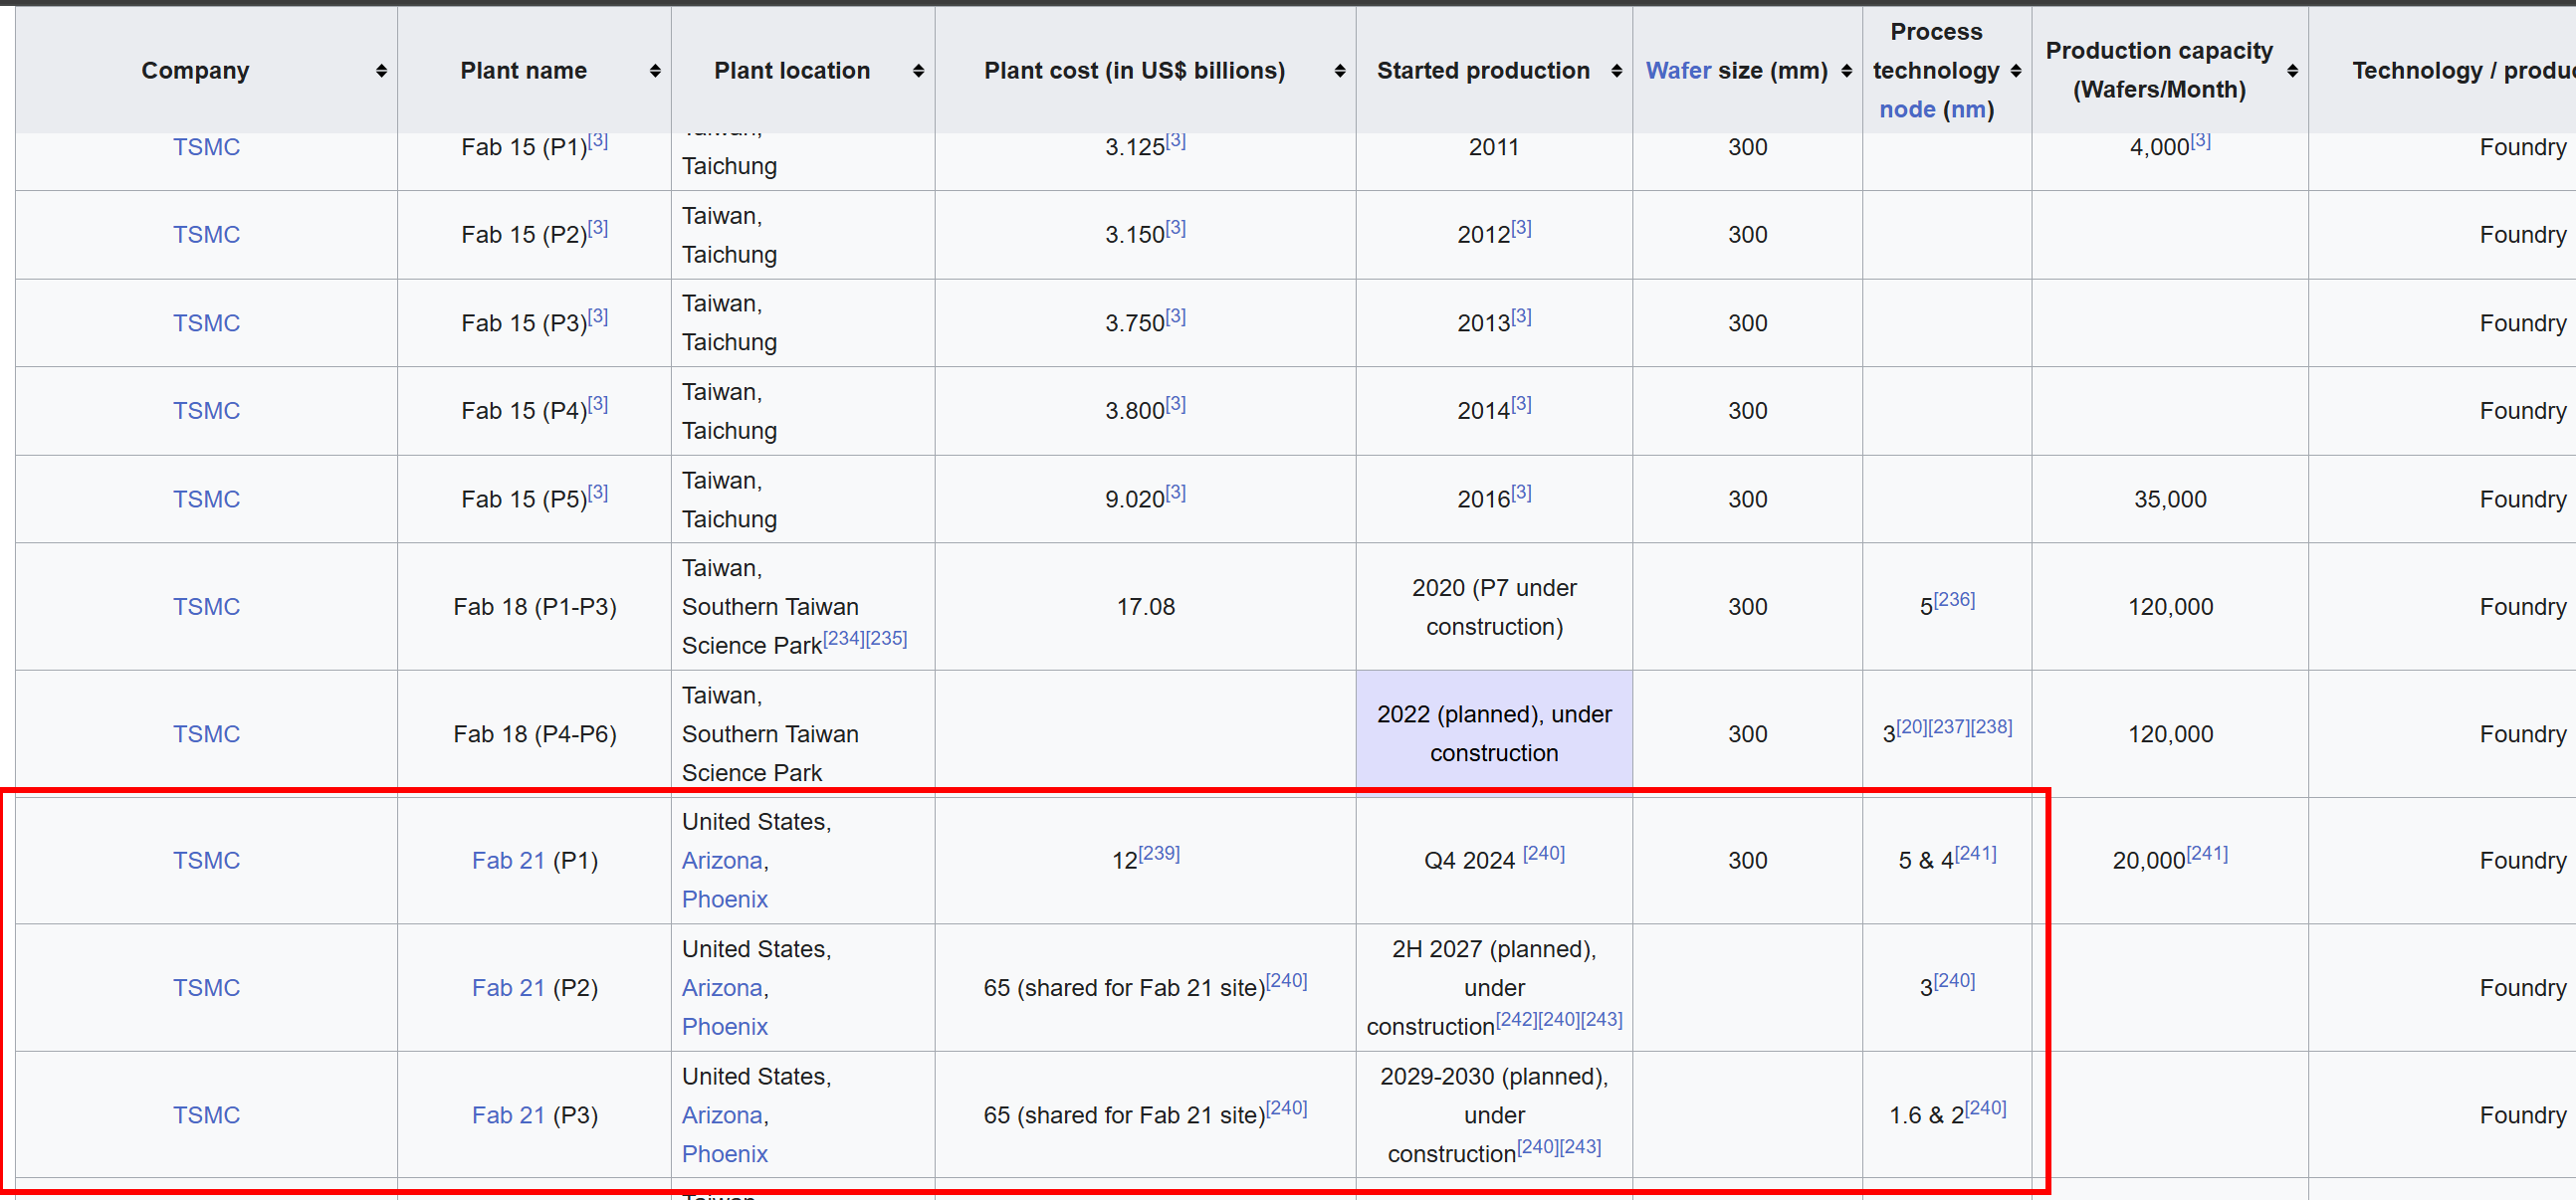This screenshot has height=1200, width=2576.
Task: Click Arizona link in Fab 21 (P2) row
Action: [723, 988]
